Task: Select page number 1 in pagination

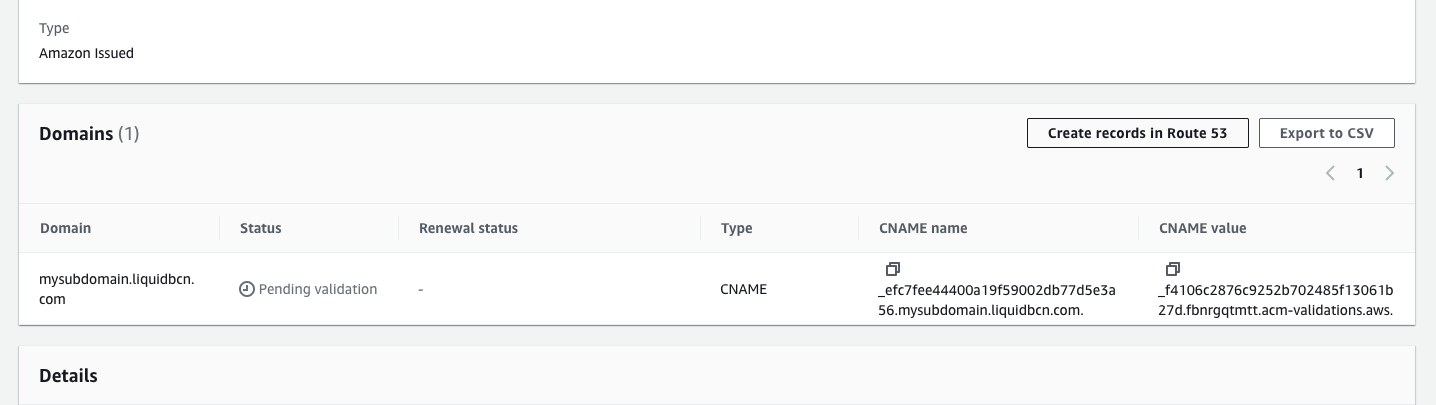Action: [x=1360, y=173]
